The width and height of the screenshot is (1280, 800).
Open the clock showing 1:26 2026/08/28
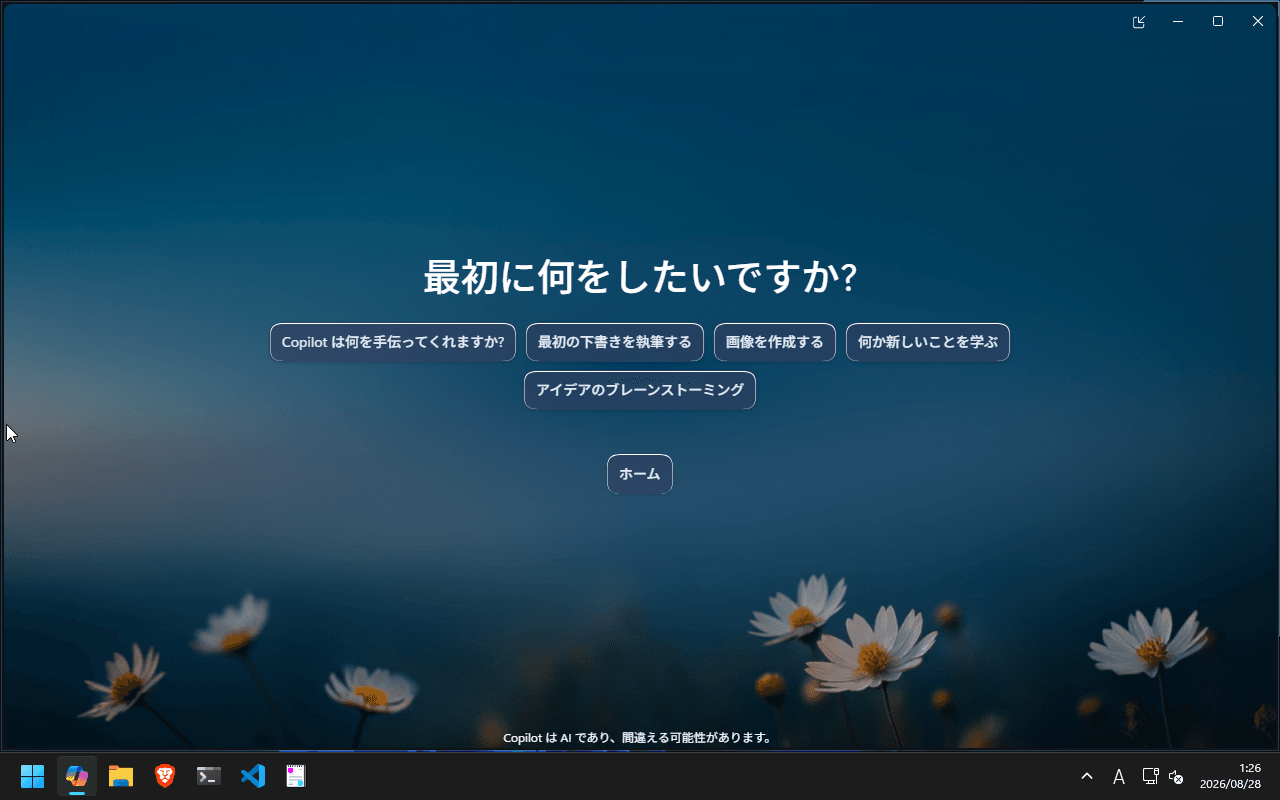point(1230,776)
